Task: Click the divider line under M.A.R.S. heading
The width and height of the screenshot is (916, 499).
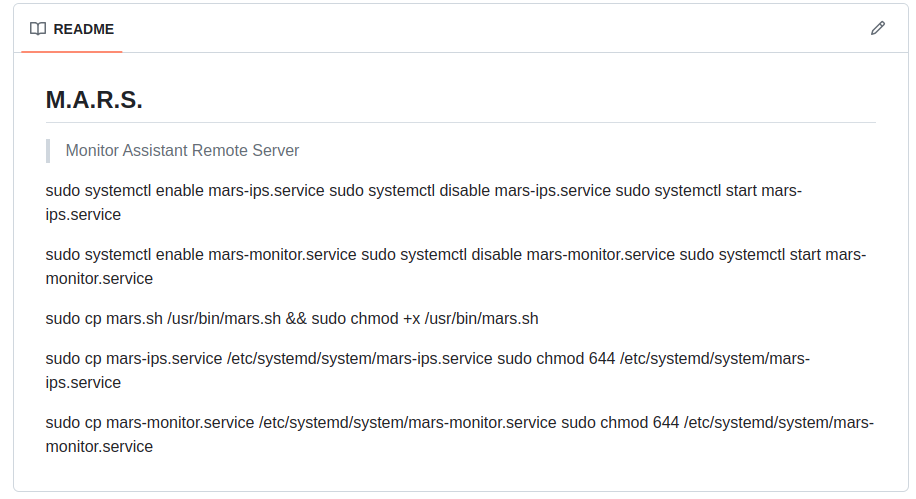Action: tap(460, 123)
